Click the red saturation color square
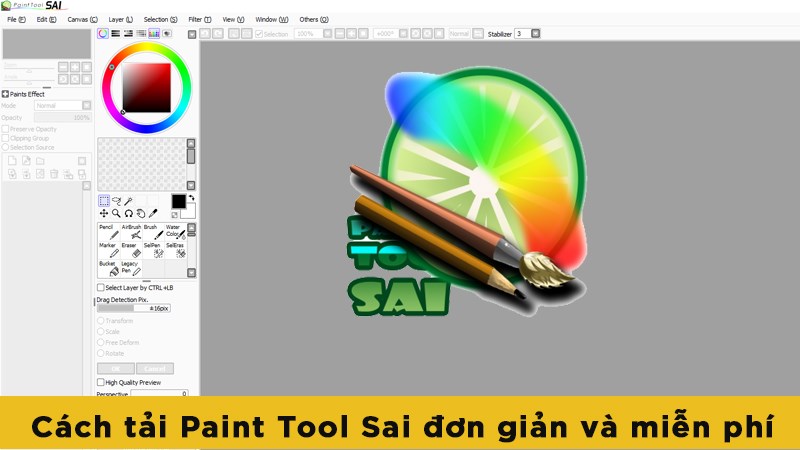This screenshot has height=450, width=800. [x=146, y=88]
